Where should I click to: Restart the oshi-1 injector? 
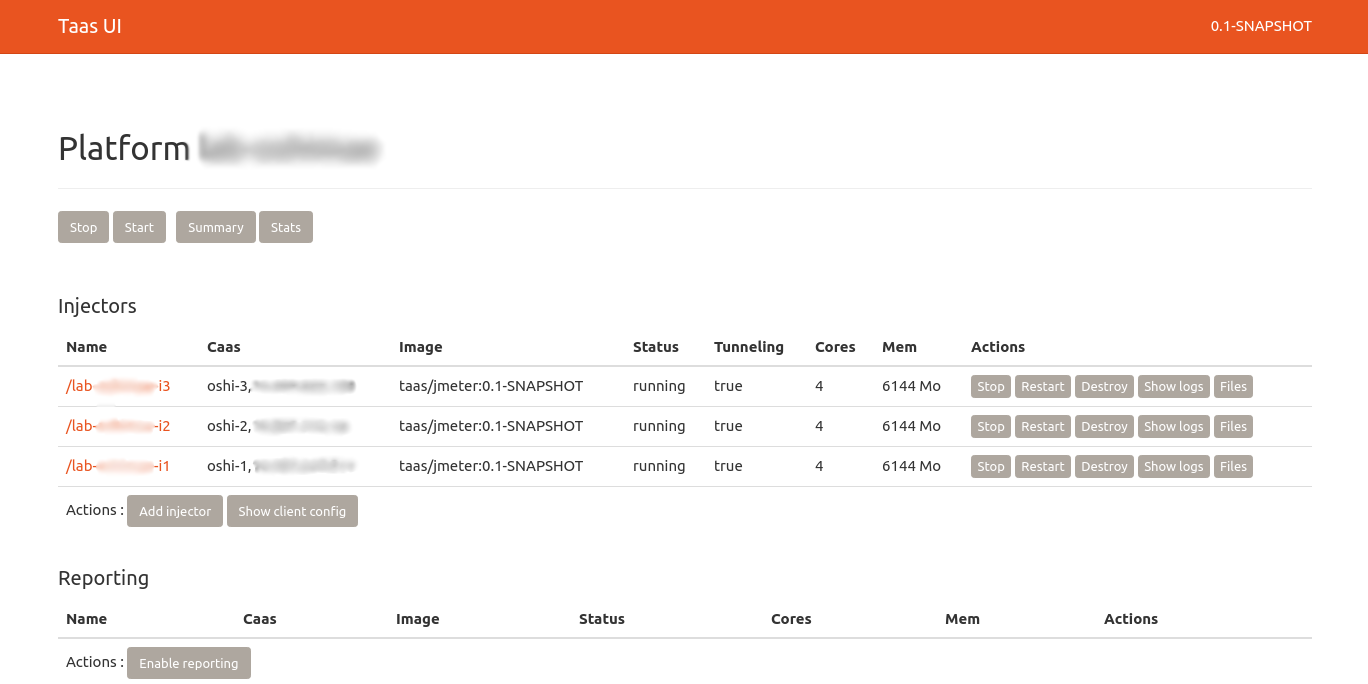pyautogui.click(x=1042, y=467)
